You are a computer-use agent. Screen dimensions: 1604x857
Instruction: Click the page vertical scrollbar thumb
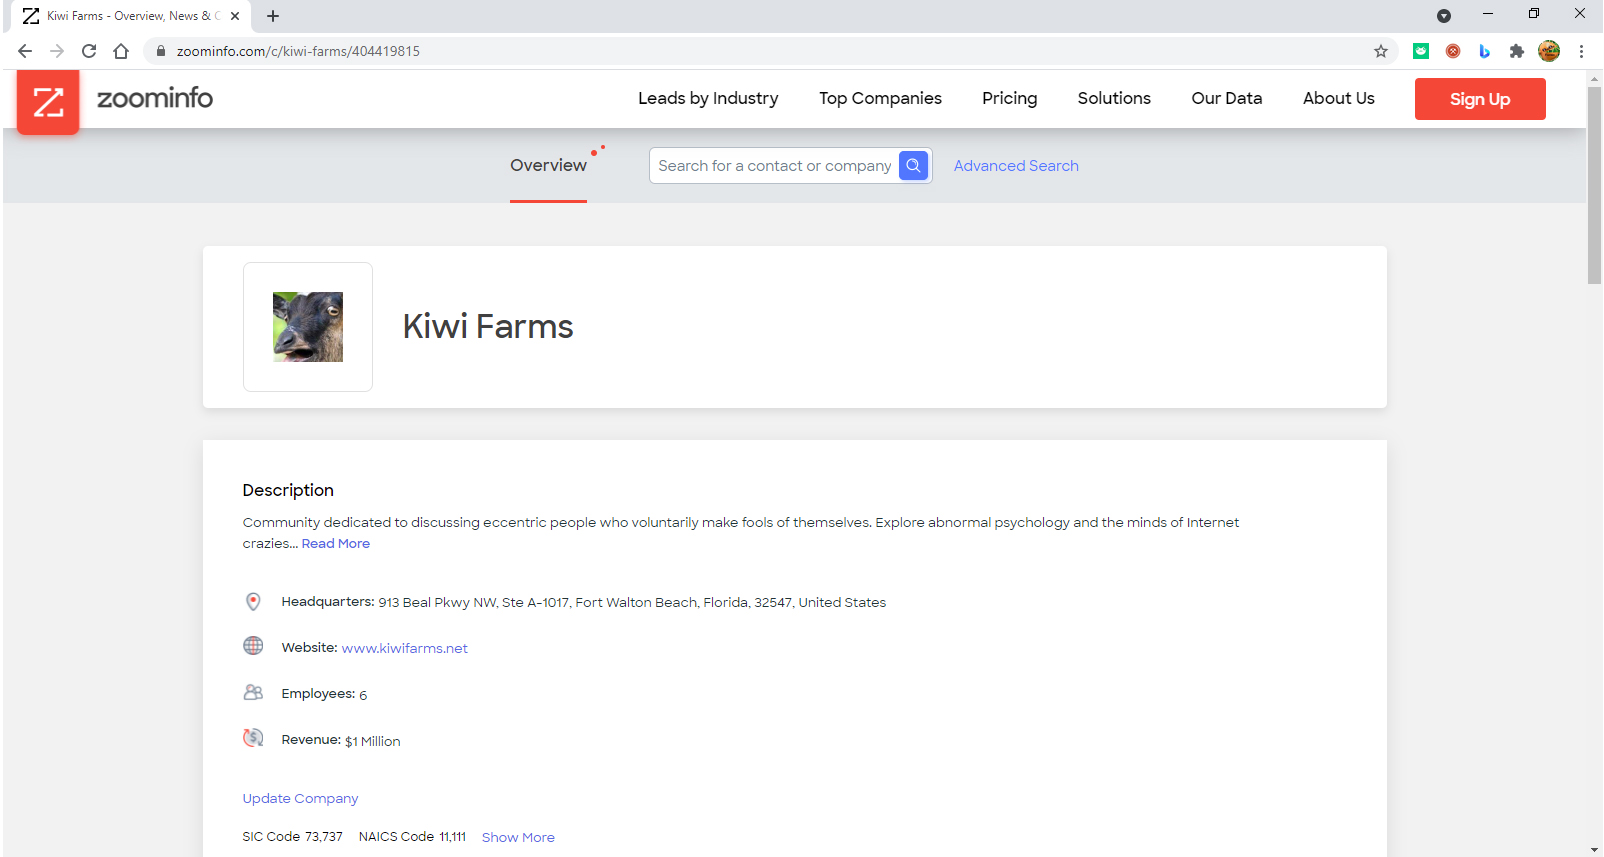click(1594, 185)
